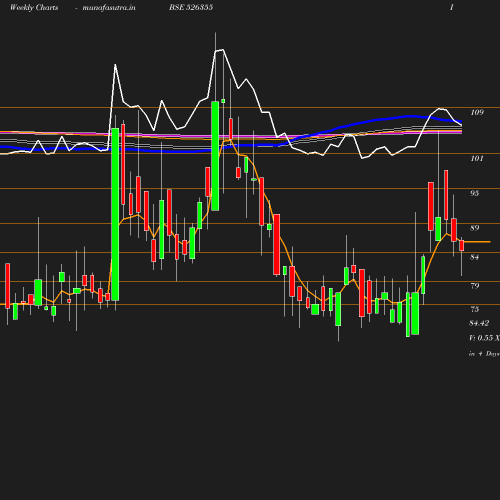Click the 84.42 last price value
The width and height of the screenshot is (500, 500).
pyautogui.click(x=479, y=323)
